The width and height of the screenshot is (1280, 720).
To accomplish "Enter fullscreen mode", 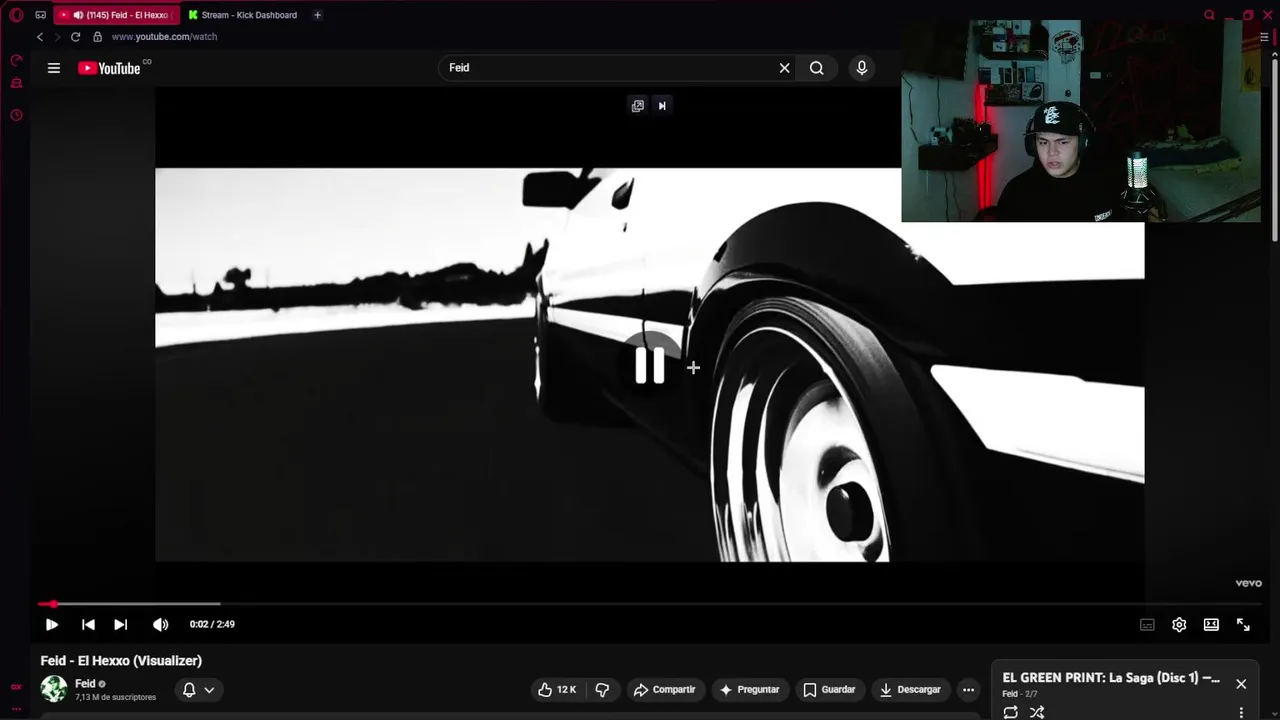I will click(1243, 624).
